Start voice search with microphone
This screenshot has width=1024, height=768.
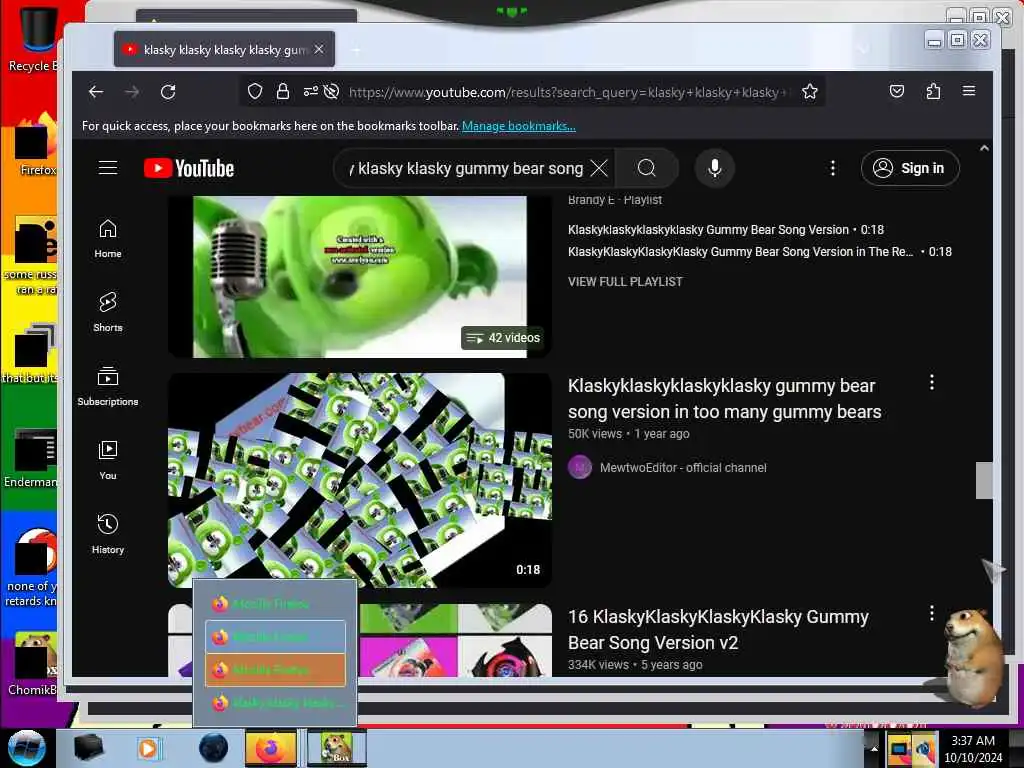tap(715, 168)
